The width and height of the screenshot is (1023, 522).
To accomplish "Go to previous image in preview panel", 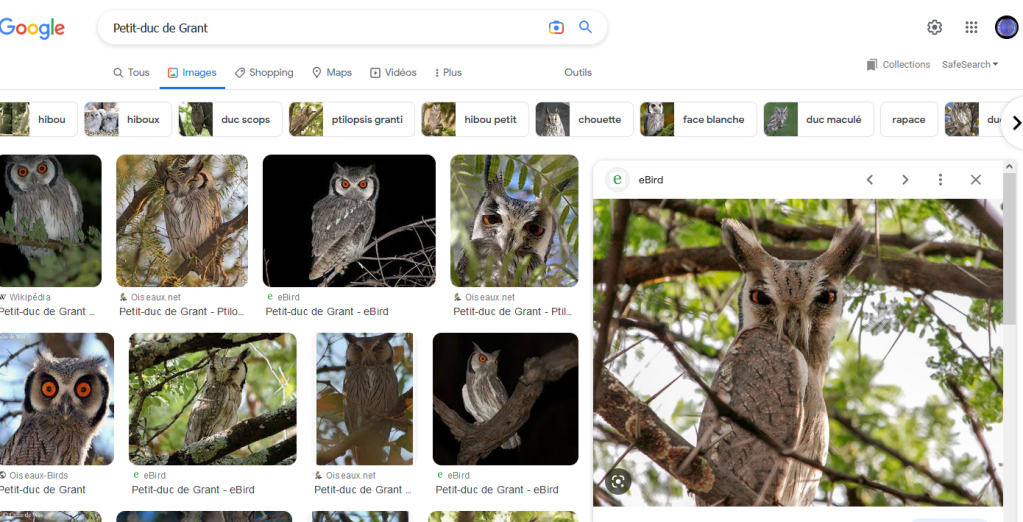I will click(870, 180).
